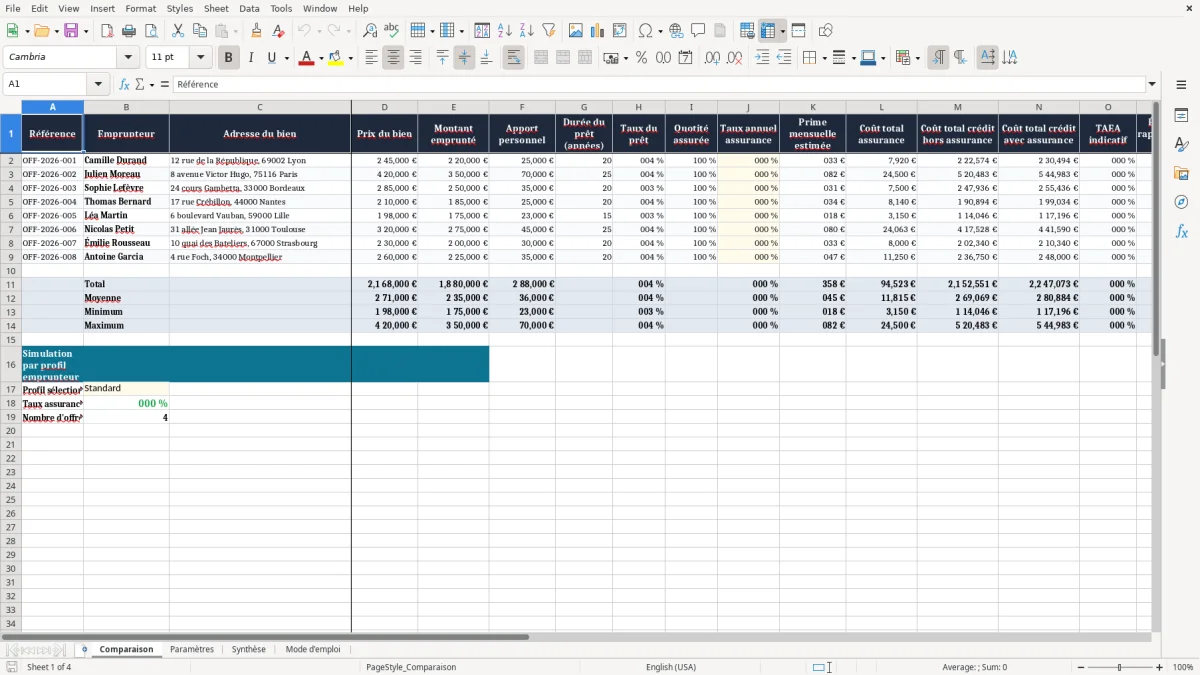
Task: Toggle Center Vertically alignment
Action: pos(464,58)
